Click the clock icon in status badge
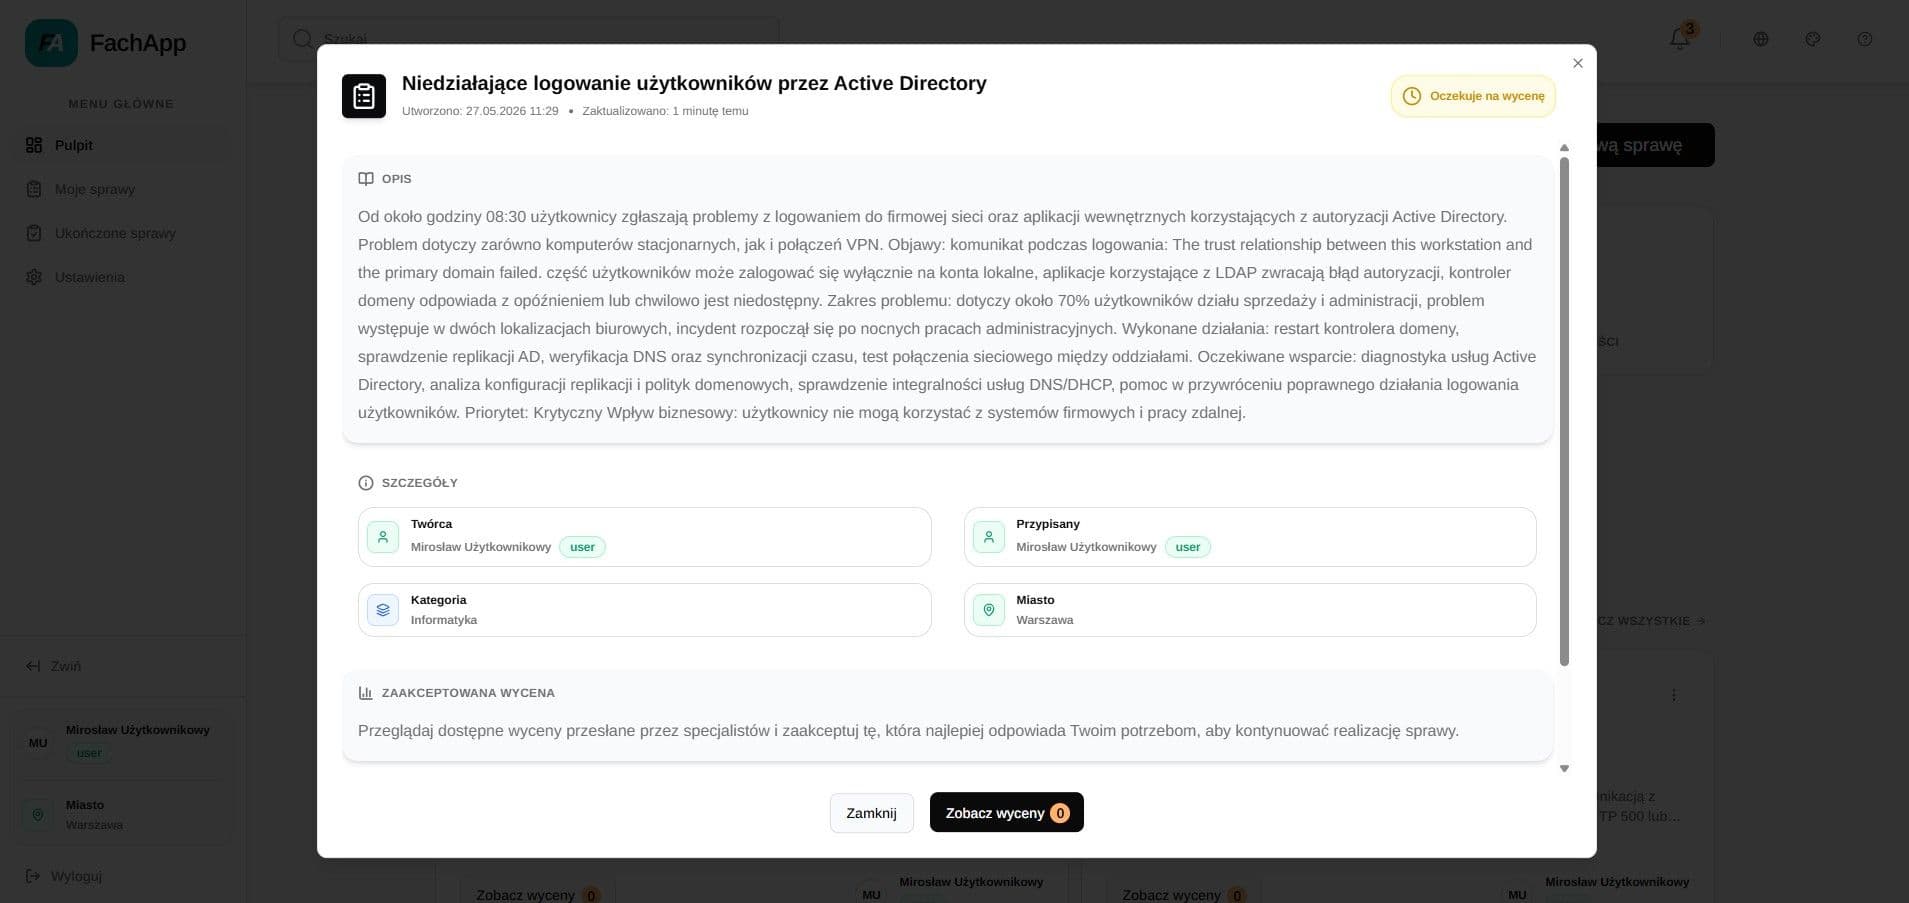Viewport: 1909px width, 903px height. coord(1412,96)
